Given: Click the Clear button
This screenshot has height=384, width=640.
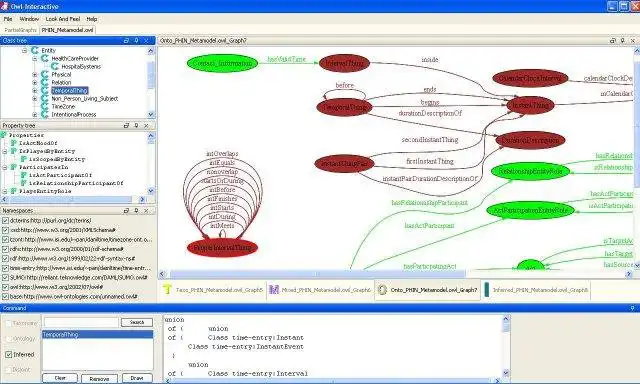Looking at the screenshot, I should click(60, 378).
